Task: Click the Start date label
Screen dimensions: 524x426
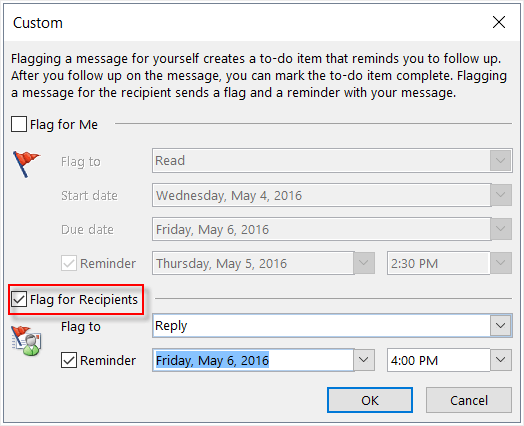Action: pyautogui.click(x=89, y=195)
